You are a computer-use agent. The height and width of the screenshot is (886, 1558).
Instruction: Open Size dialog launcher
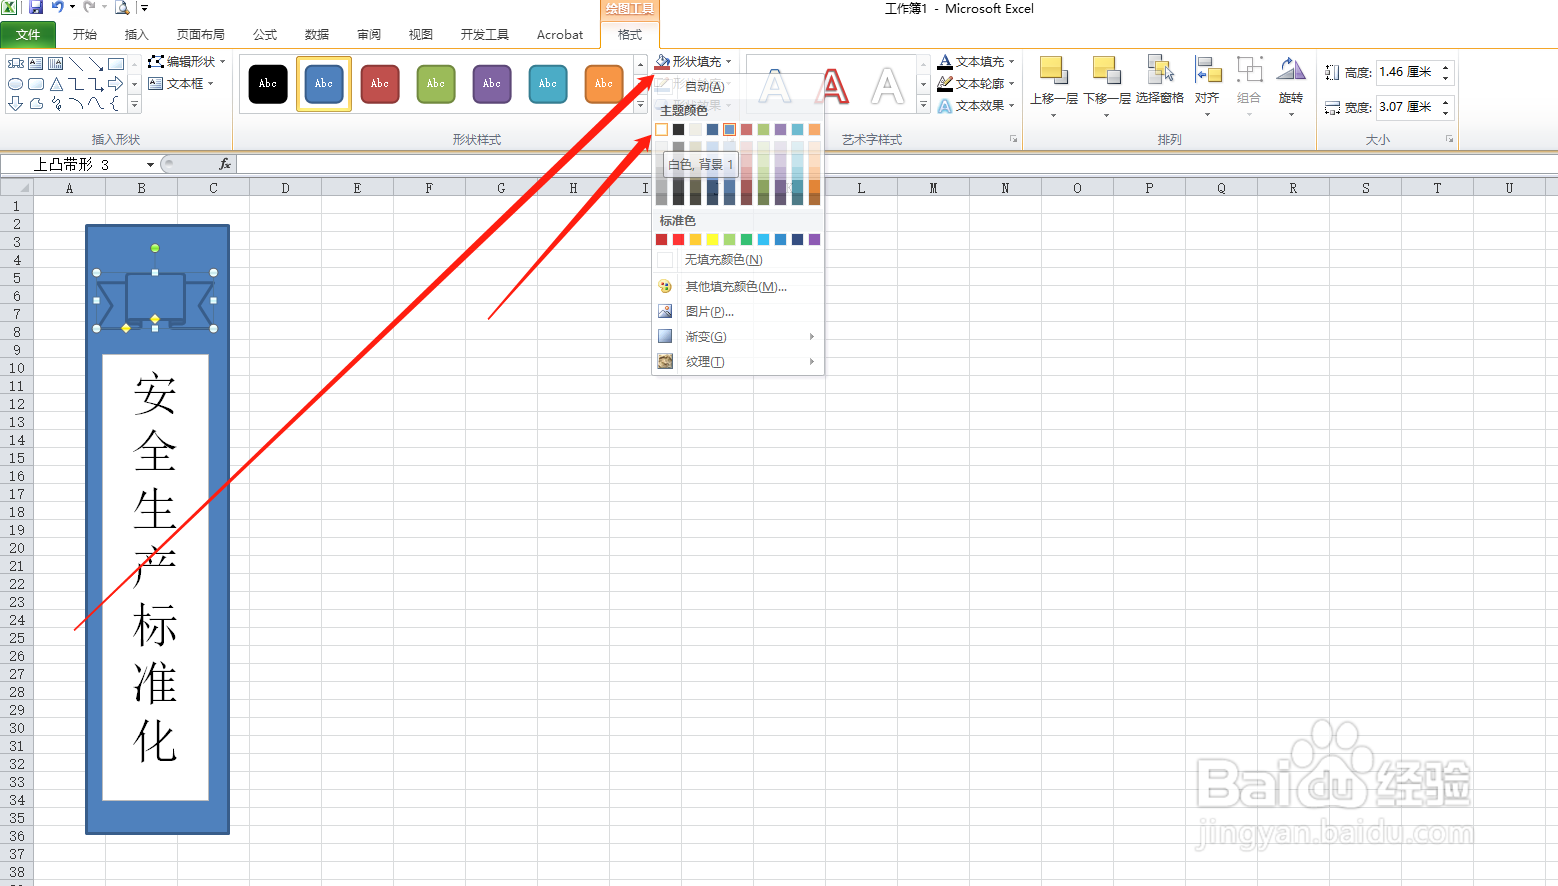point(1449,140)
